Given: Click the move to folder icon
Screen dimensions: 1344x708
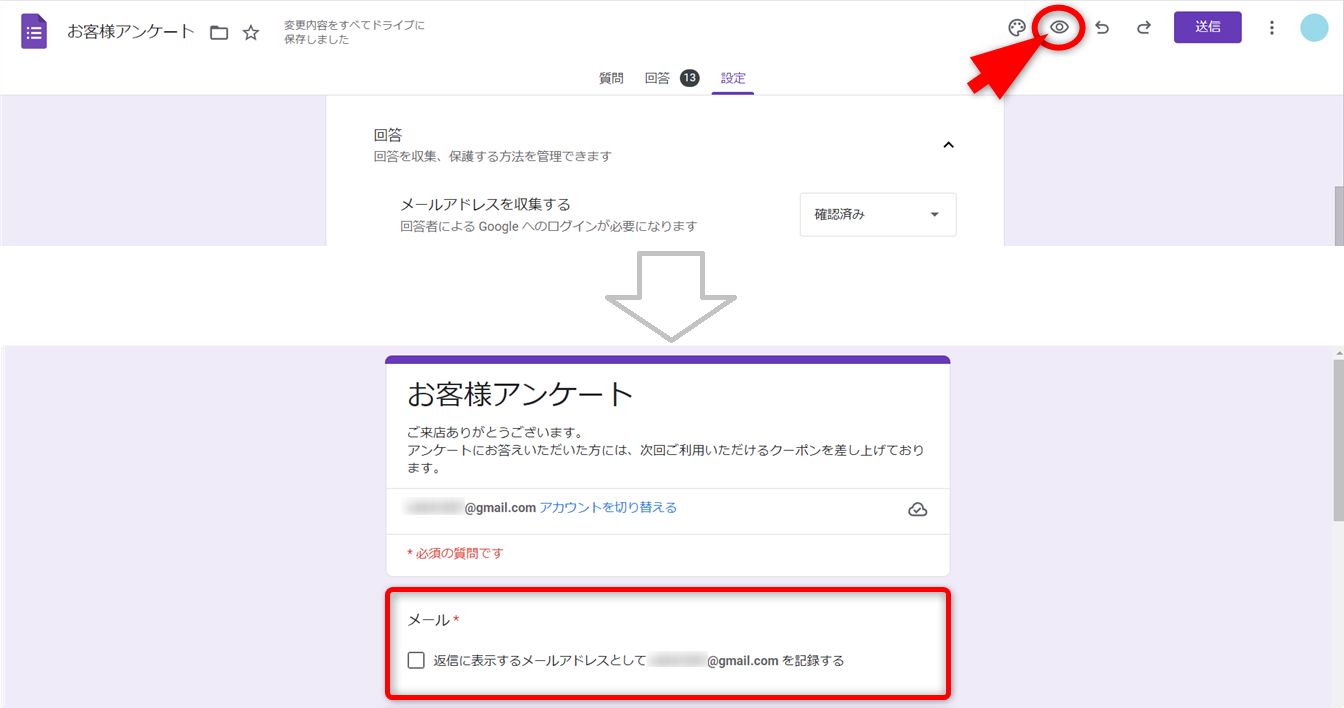Looking at the screenshot, I should (219, 32).
